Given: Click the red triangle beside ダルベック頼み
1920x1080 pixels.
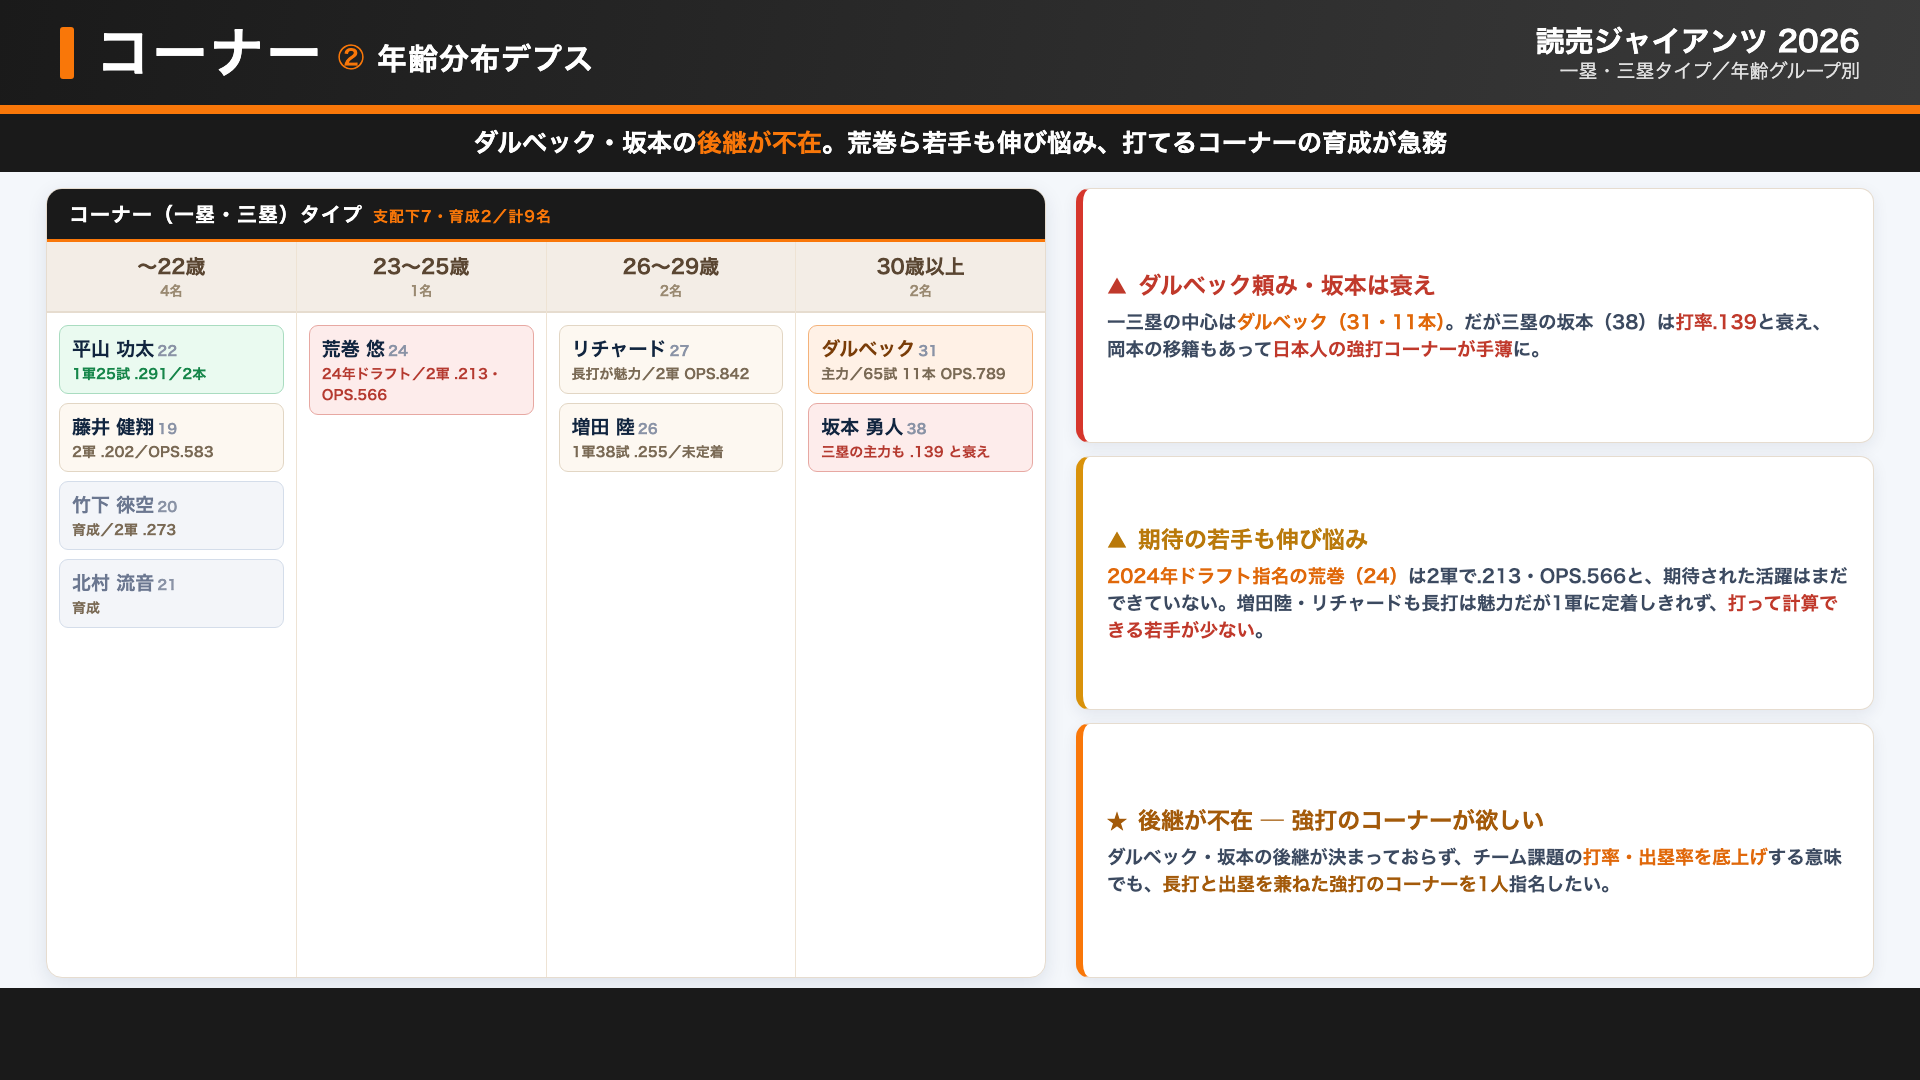Looking at the screenshot, I should [x=1117, y=286].
